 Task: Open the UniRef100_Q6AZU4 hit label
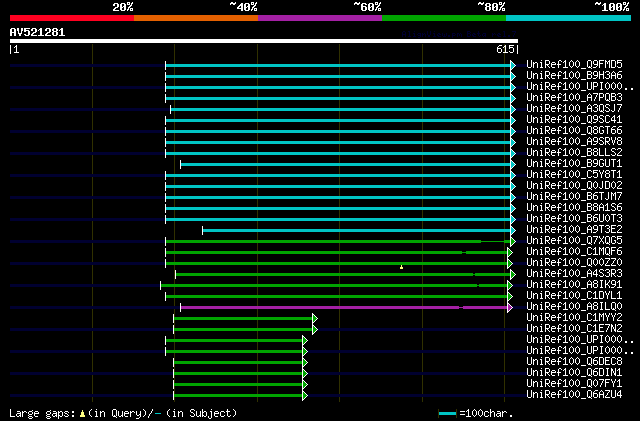[574, 395]
